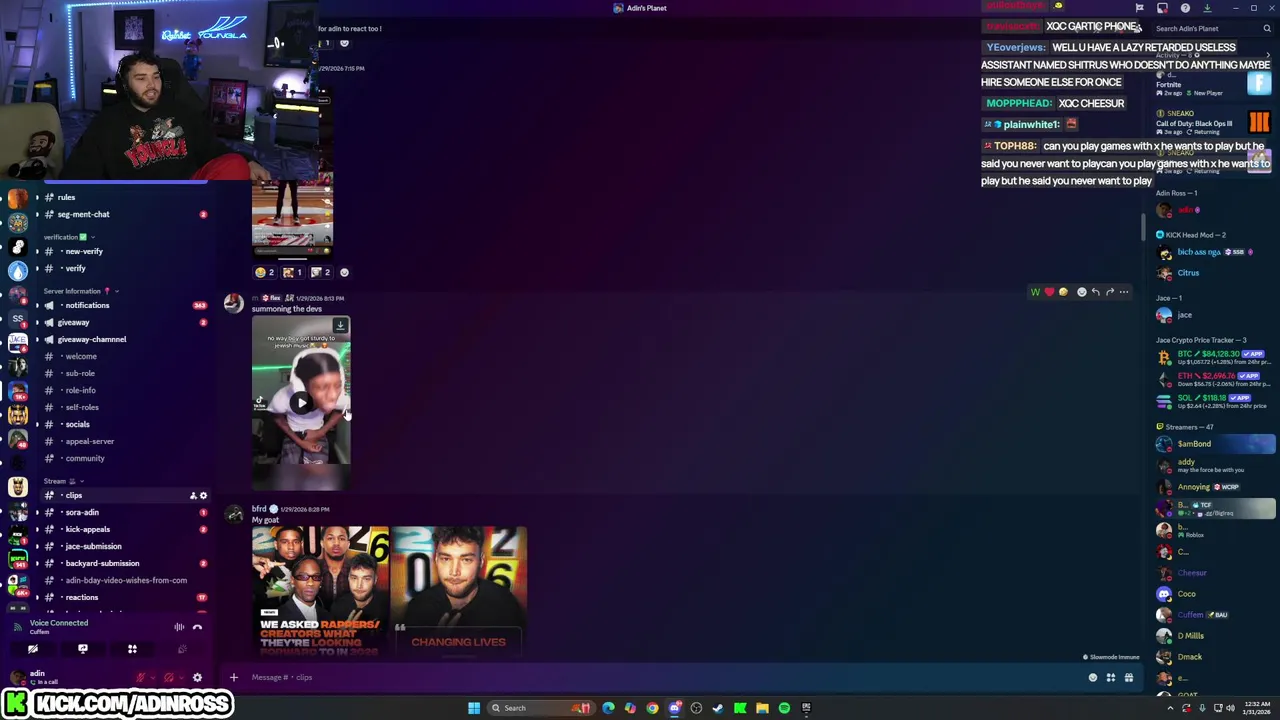Viewport: 1280px width, 720px height.
Task: Open Google Chrome from the taskbar
Action: (x=652, y=708)
